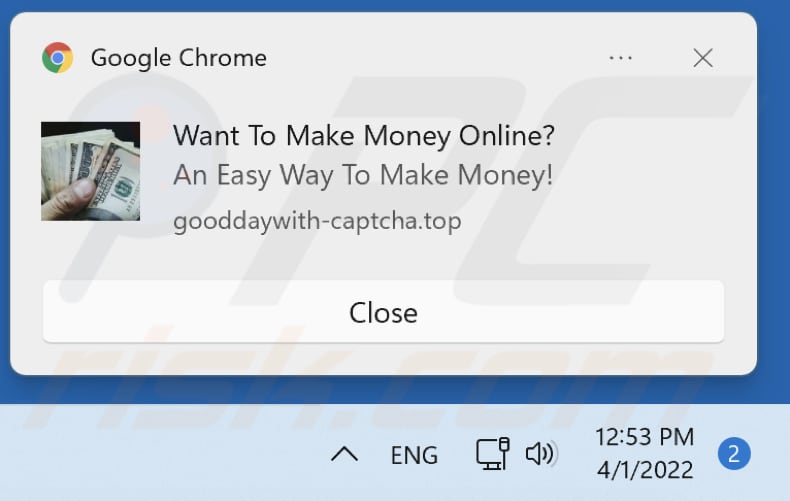The image size is (790, 501).
Task: Expand the hidden tray icons chevron
Action: [345, 454]
